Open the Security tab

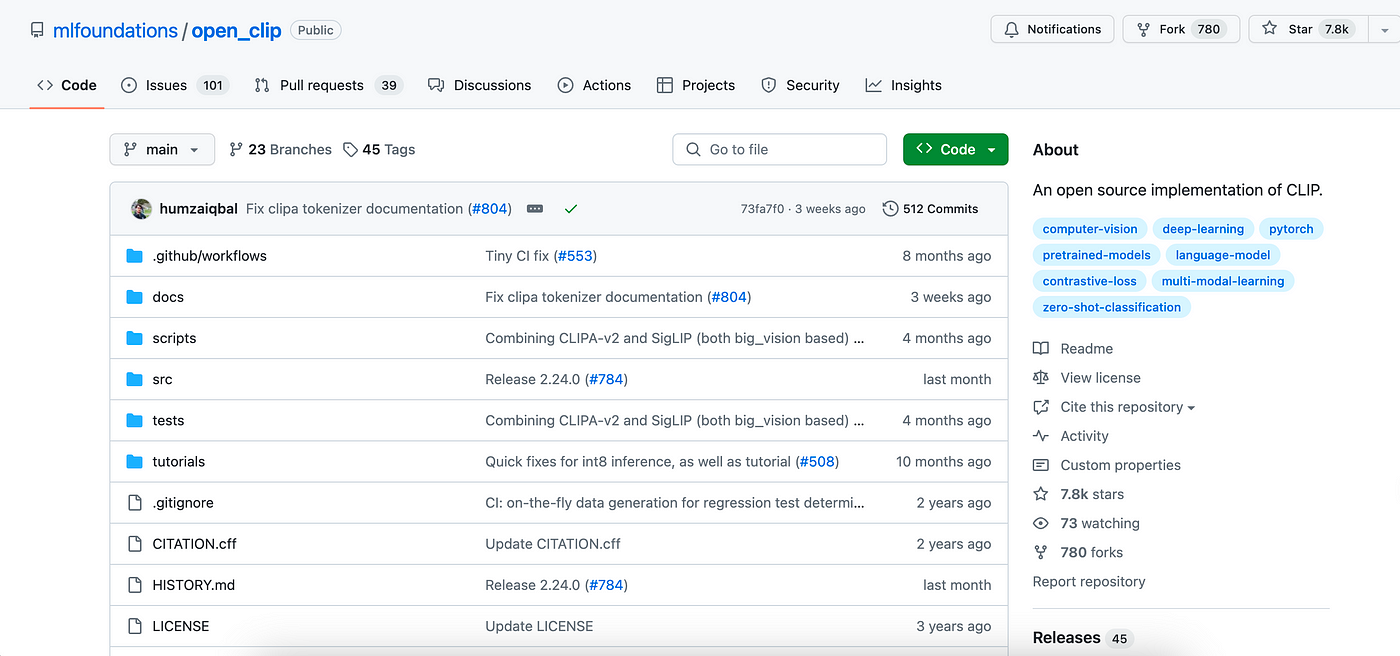click(800, 85)
